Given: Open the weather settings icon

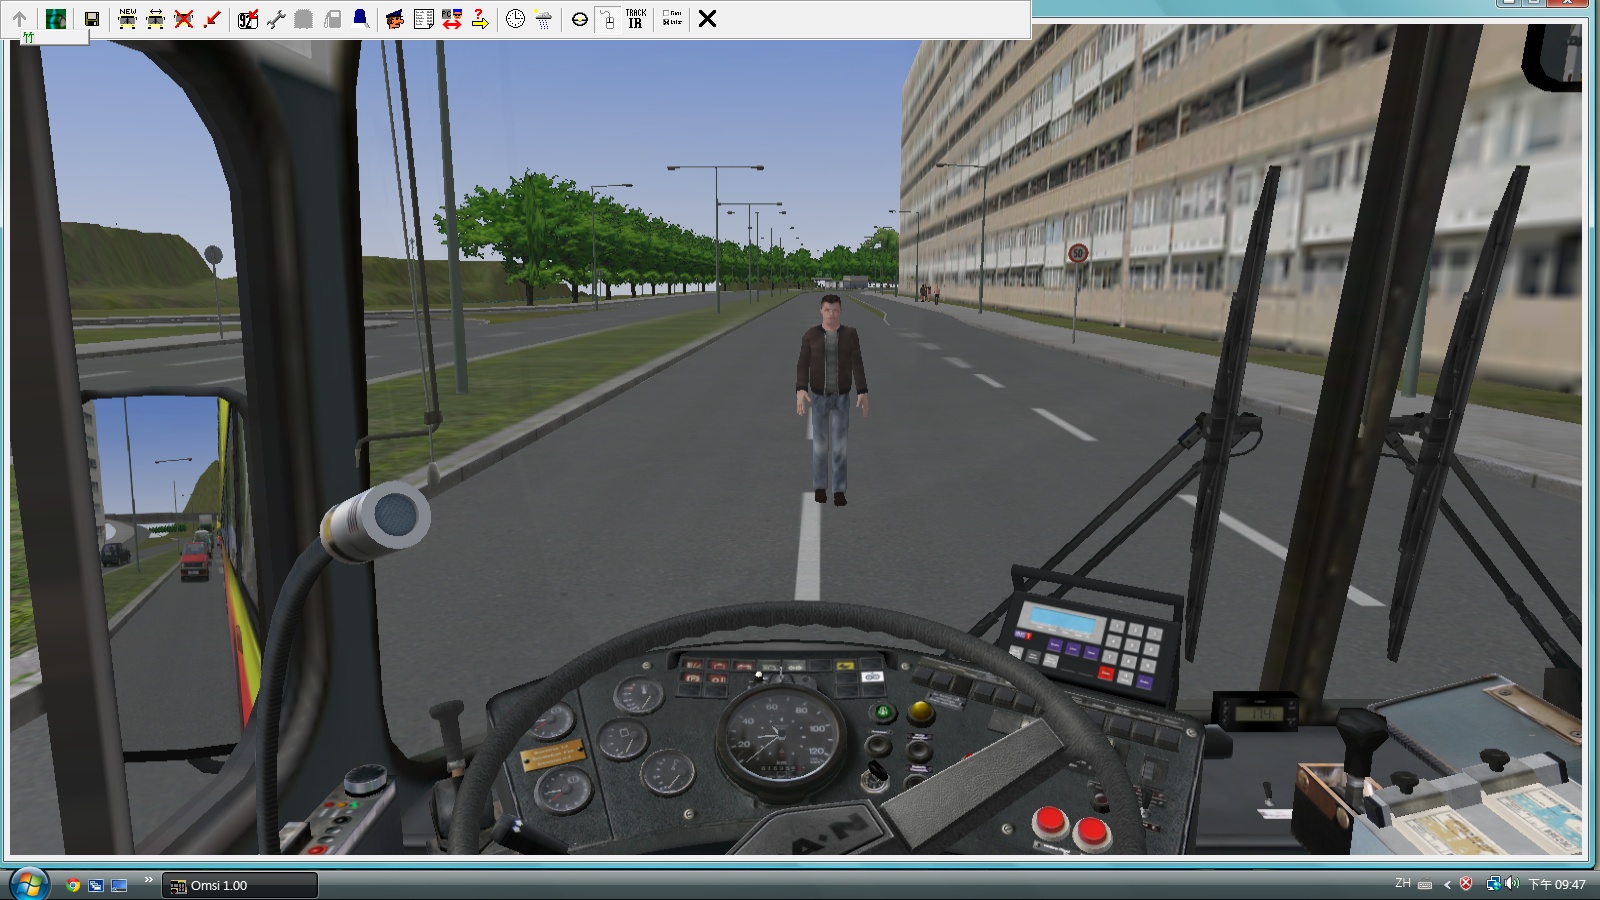Looking at the screenshot, I should pyautogui.click(x=543, y=19).
